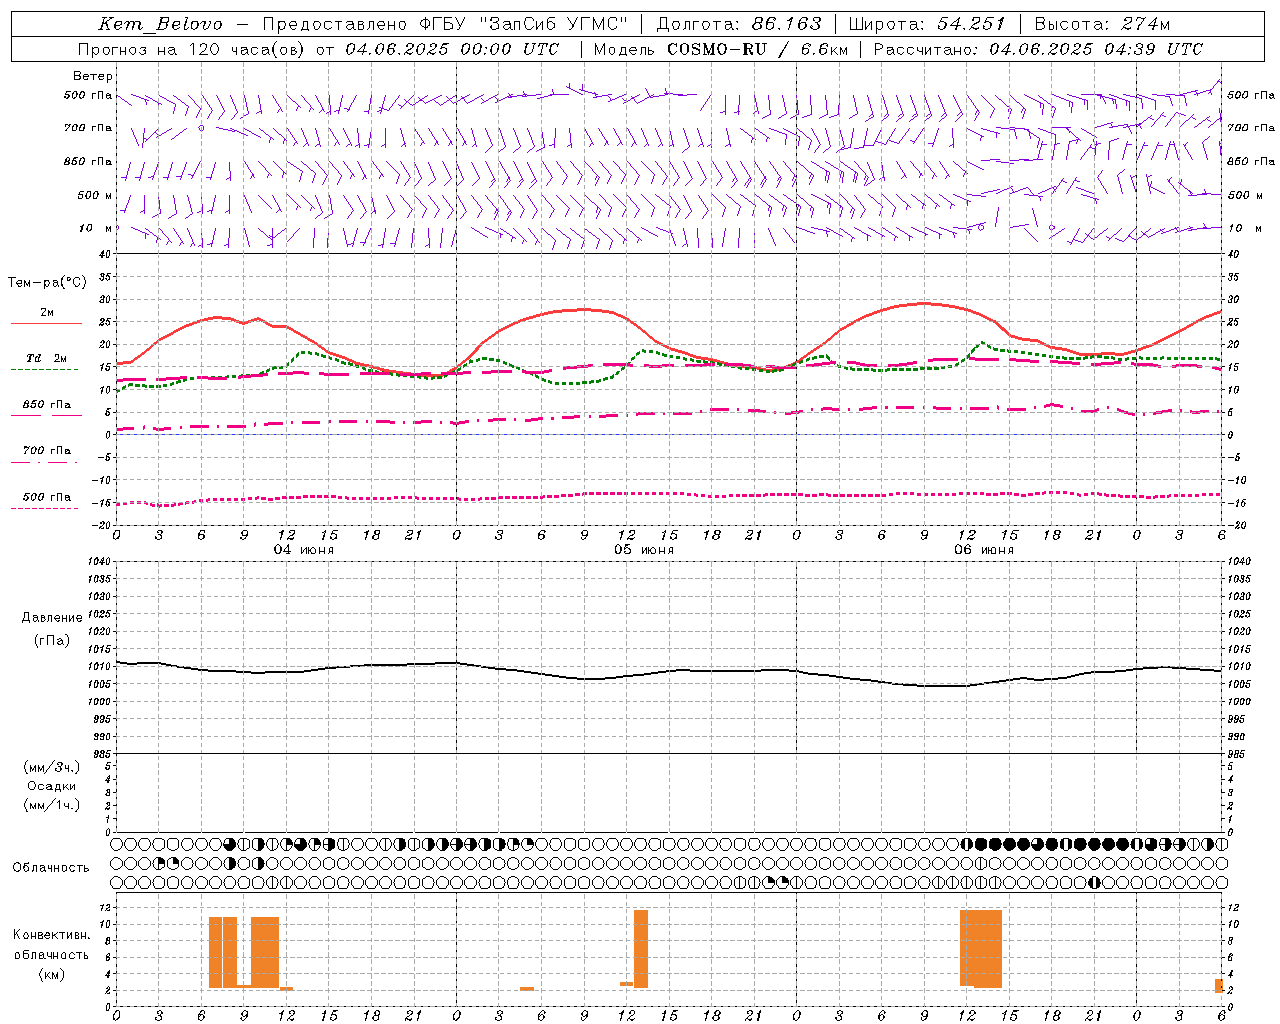Click the tall orange convective bar on 05 июня

coord(641,949)
